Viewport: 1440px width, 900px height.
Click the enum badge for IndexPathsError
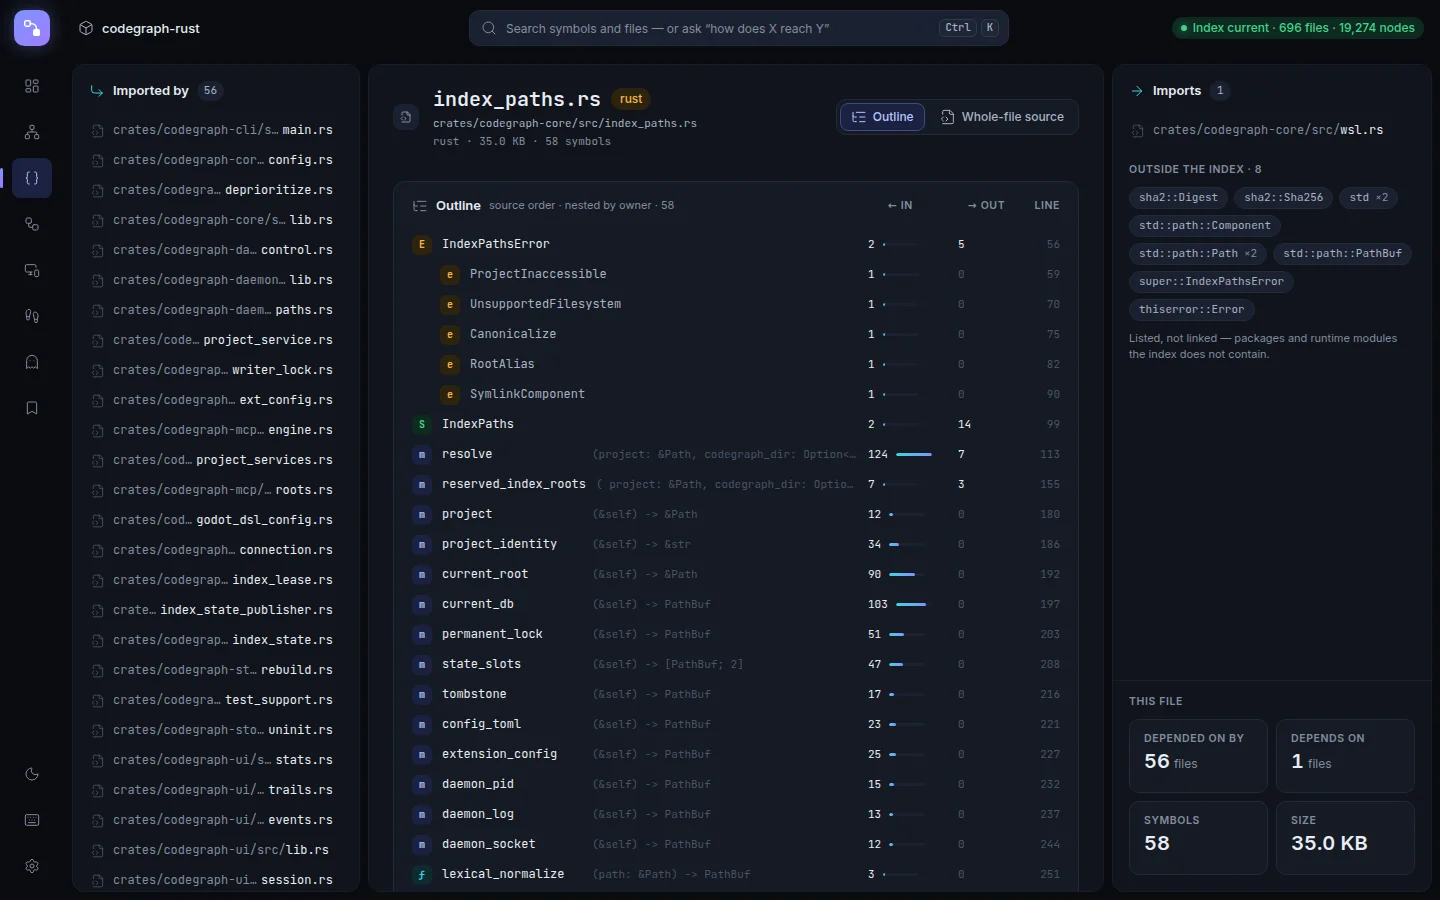(422, 244)
